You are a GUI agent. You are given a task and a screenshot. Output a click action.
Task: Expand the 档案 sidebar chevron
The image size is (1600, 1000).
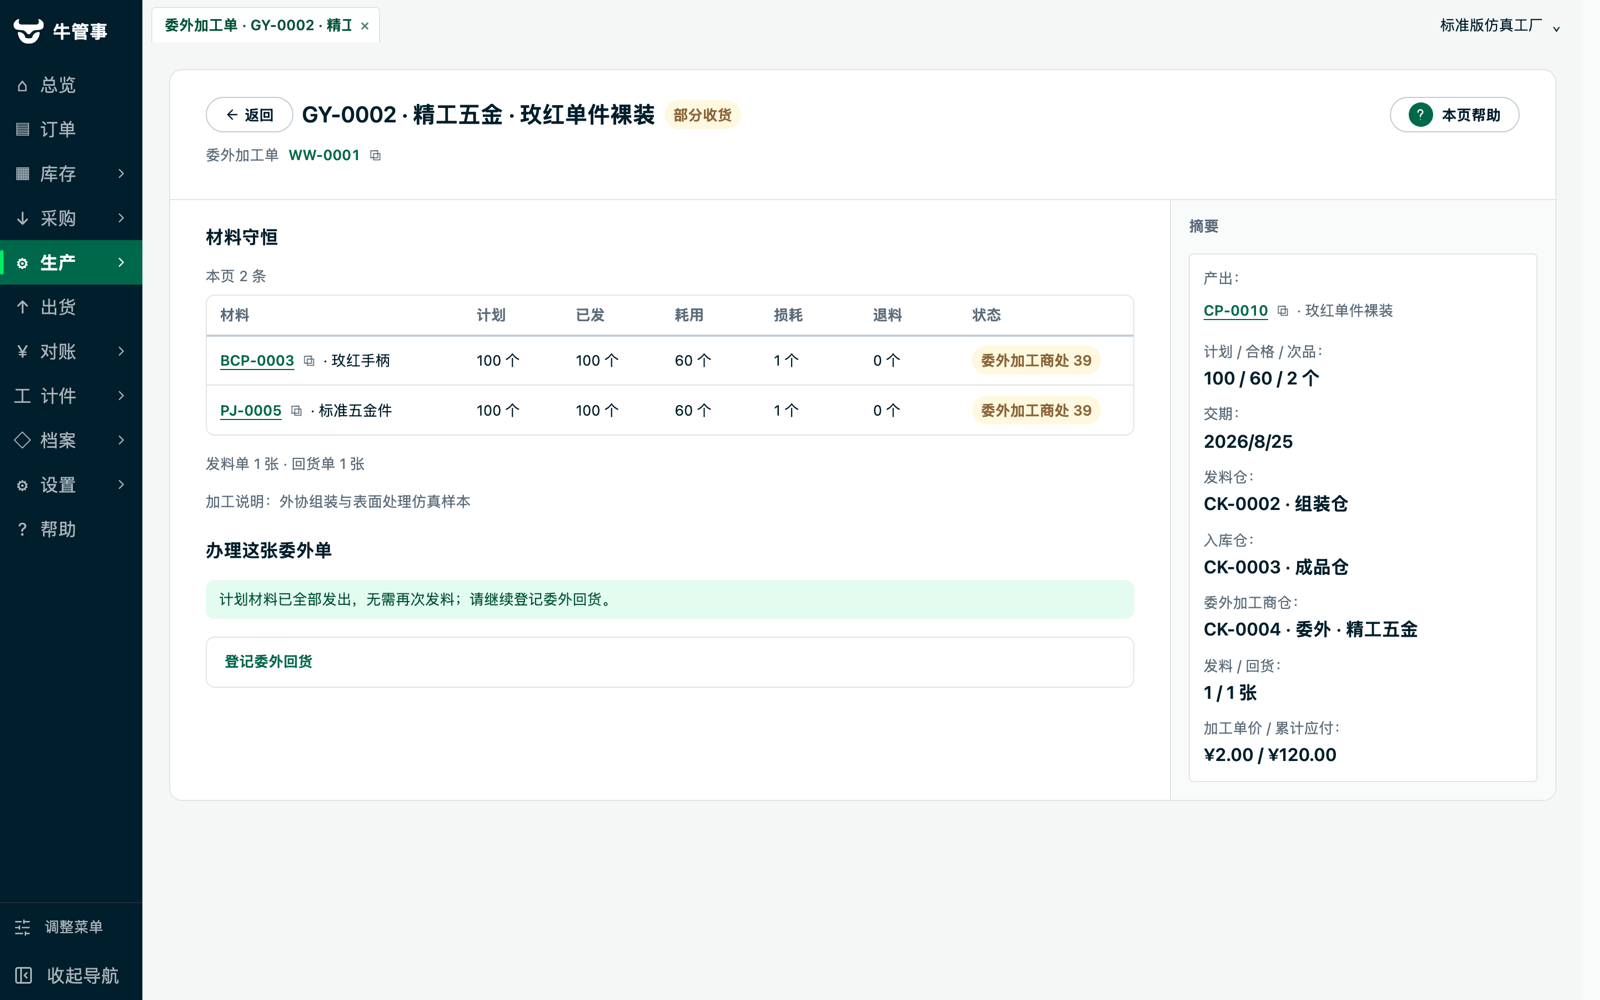[x=121, y=440]
